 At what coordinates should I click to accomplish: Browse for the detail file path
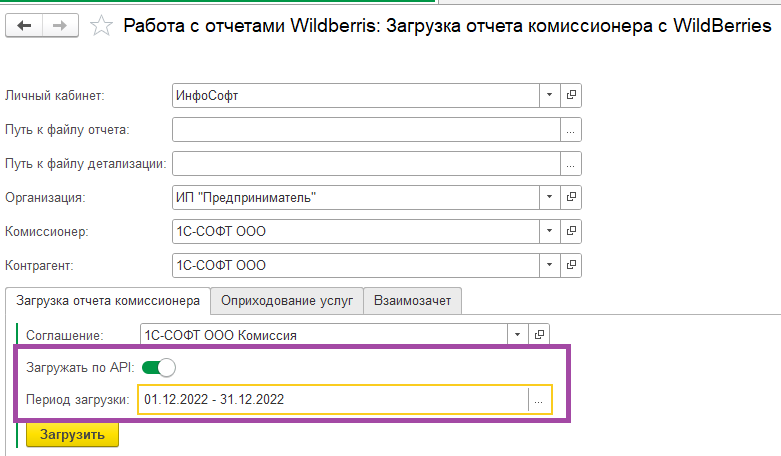(x=571, y=164)
